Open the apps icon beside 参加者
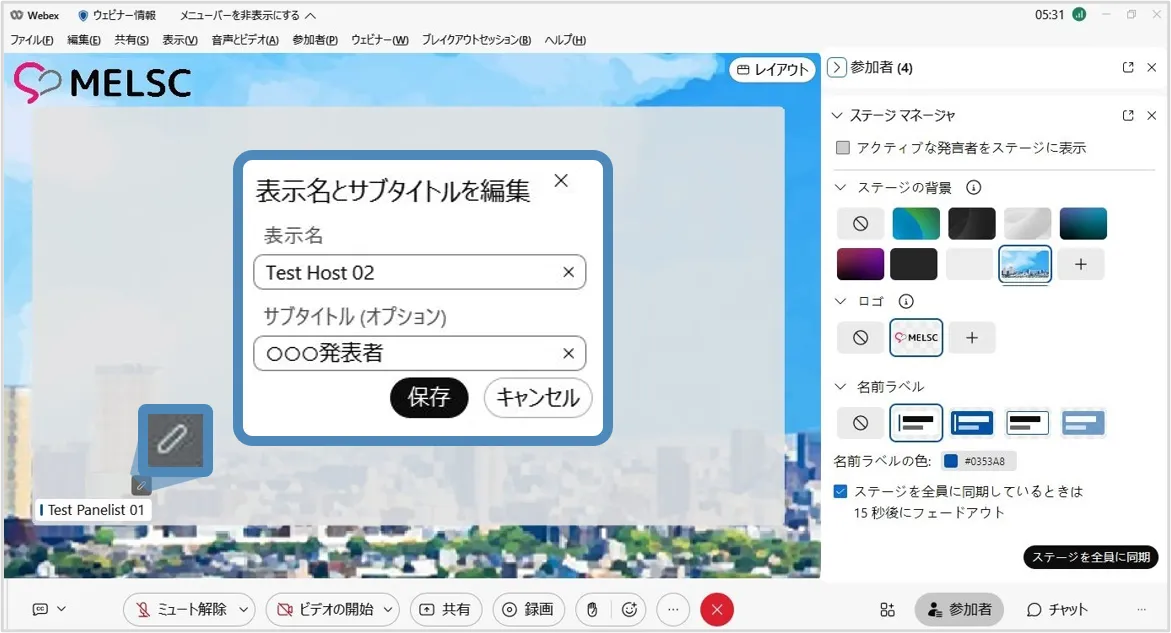The width and height of the screenshot is (1171, 633). pos(887,610)
